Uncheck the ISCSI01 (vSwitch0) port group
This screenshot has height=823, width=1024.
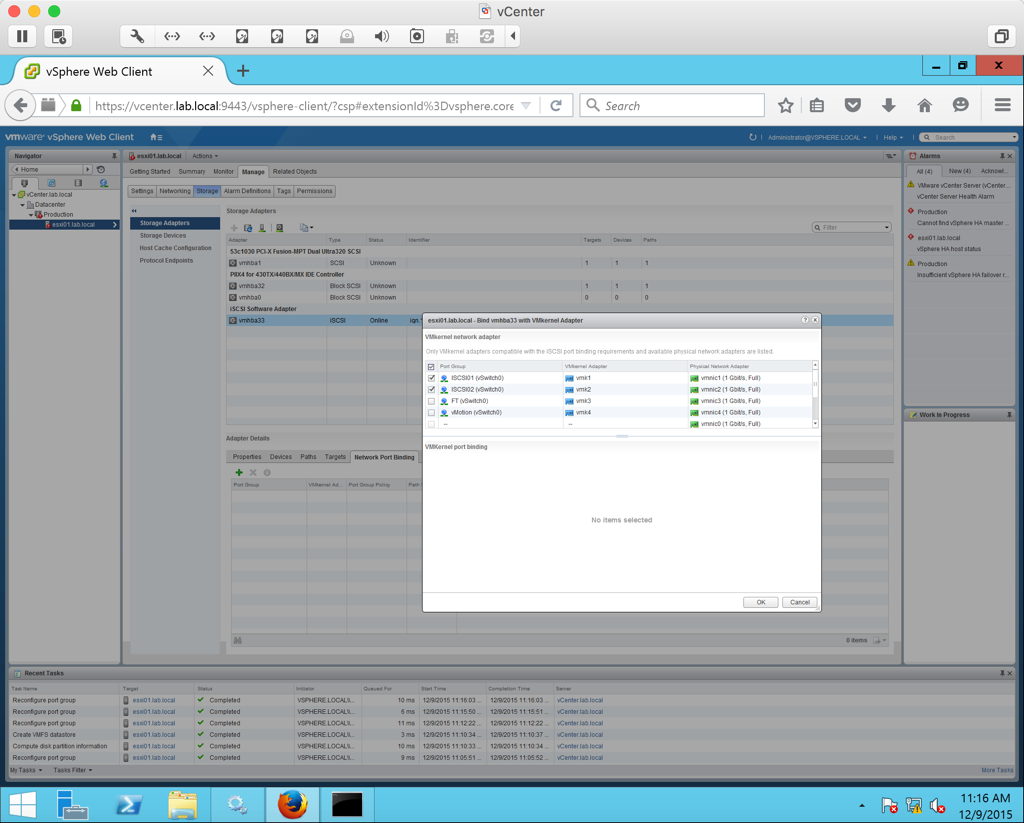coord(432,378)
